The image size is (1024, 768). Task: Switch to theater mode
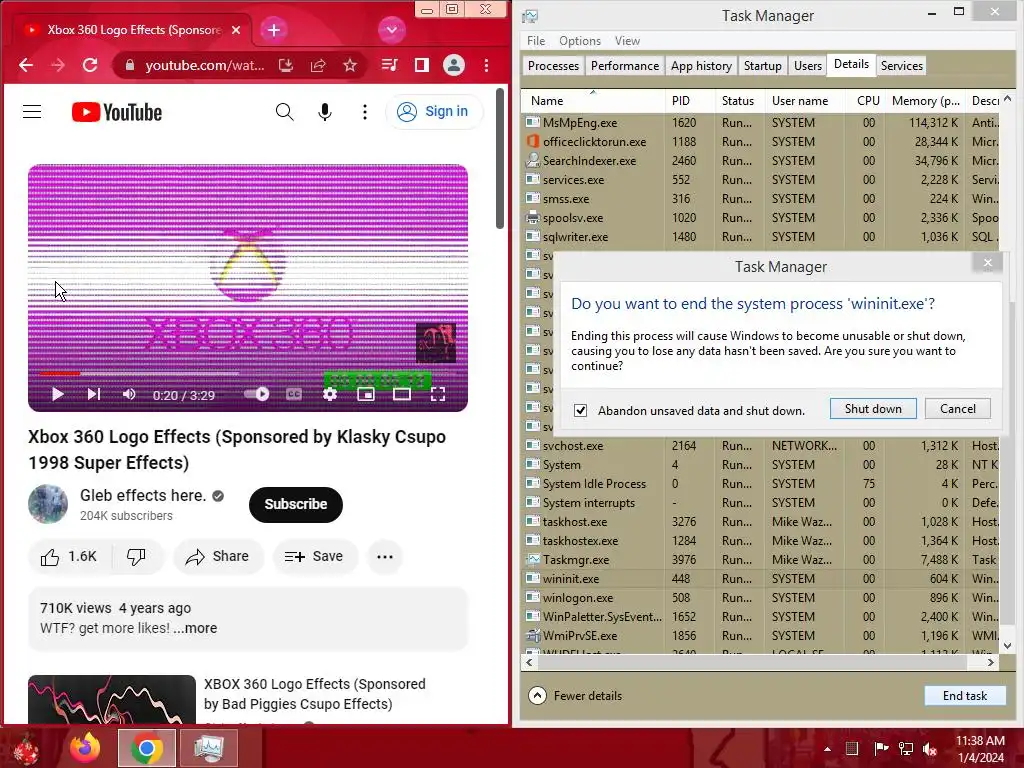tap(402, 394)
